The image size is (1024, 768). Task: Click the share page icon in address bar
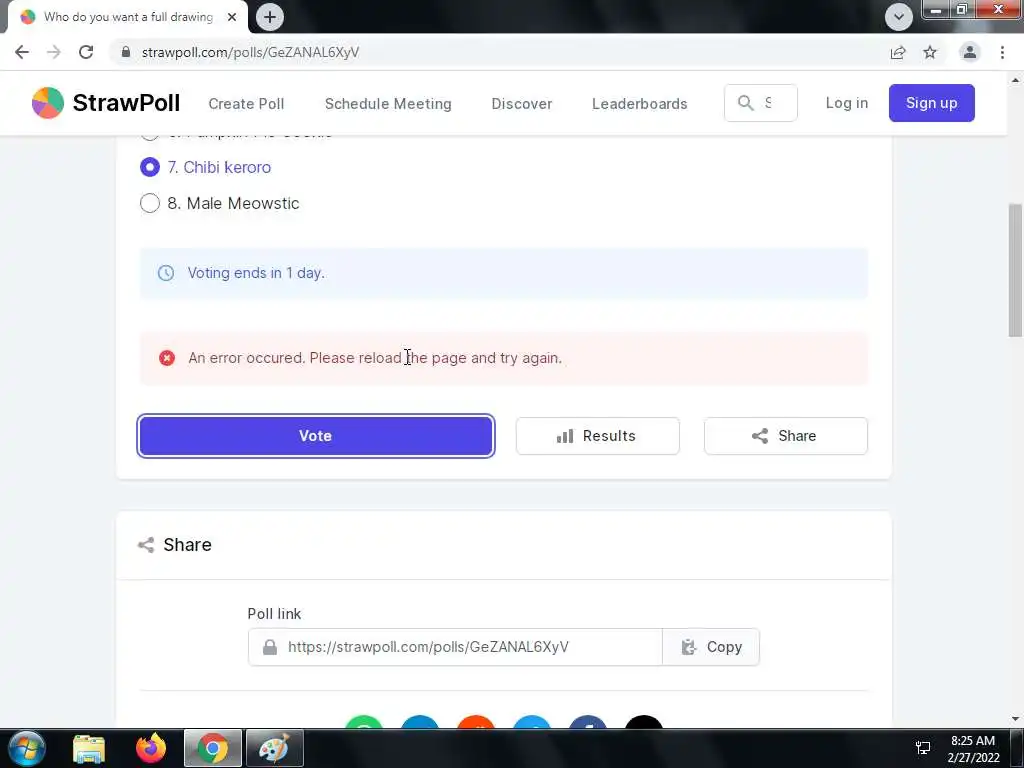point(898,52)
